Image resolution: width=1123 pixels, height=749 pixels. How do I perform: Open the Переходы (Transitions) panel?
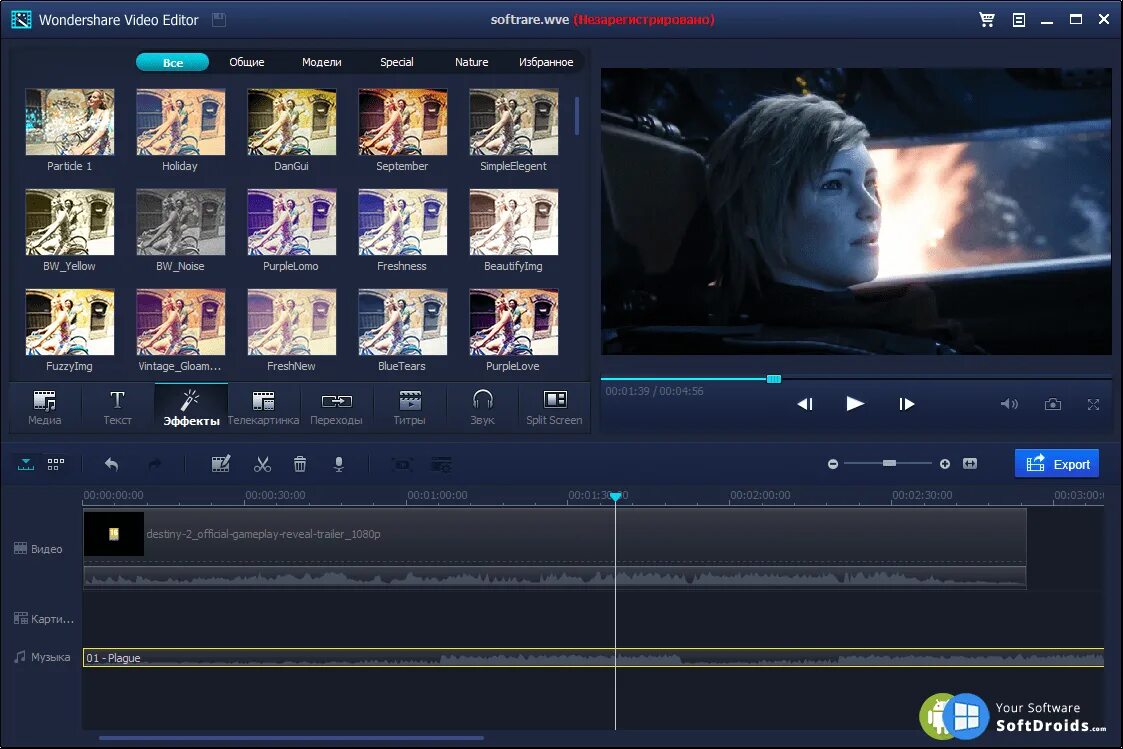click(x=336, y=407)
